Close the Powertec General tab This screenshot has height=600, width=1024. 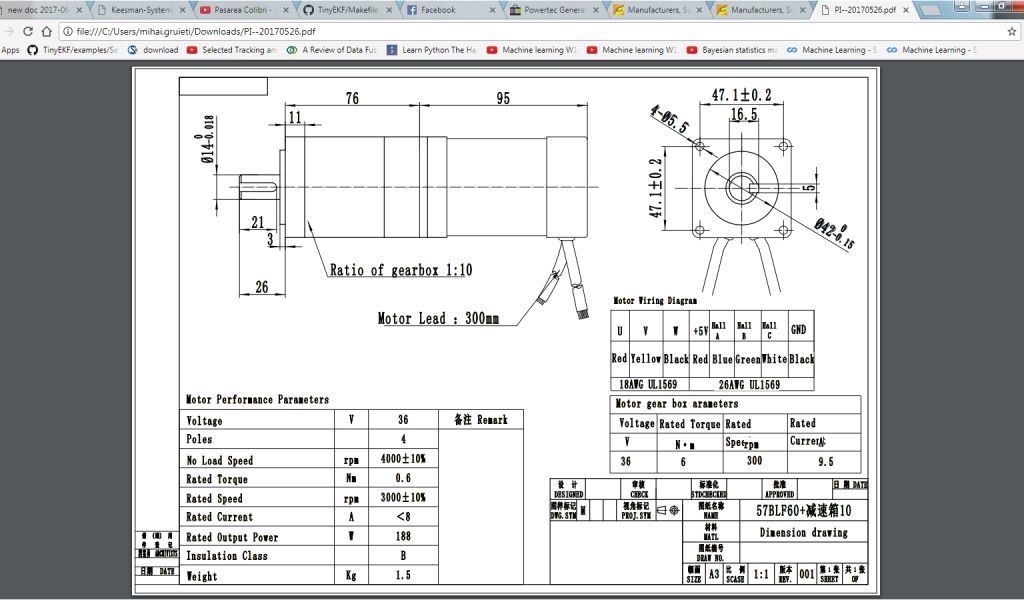pyautogui.click(x=597, y=10)
